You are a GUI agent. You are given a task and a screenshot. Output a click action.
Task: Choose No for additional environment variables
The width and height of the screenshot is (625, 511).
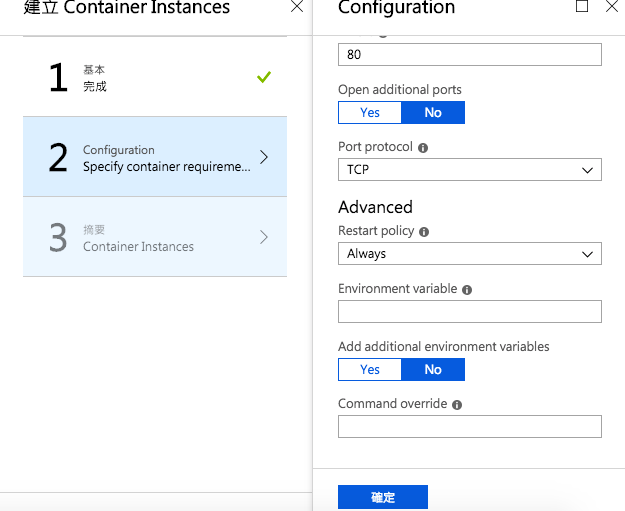tap(433, 369)
